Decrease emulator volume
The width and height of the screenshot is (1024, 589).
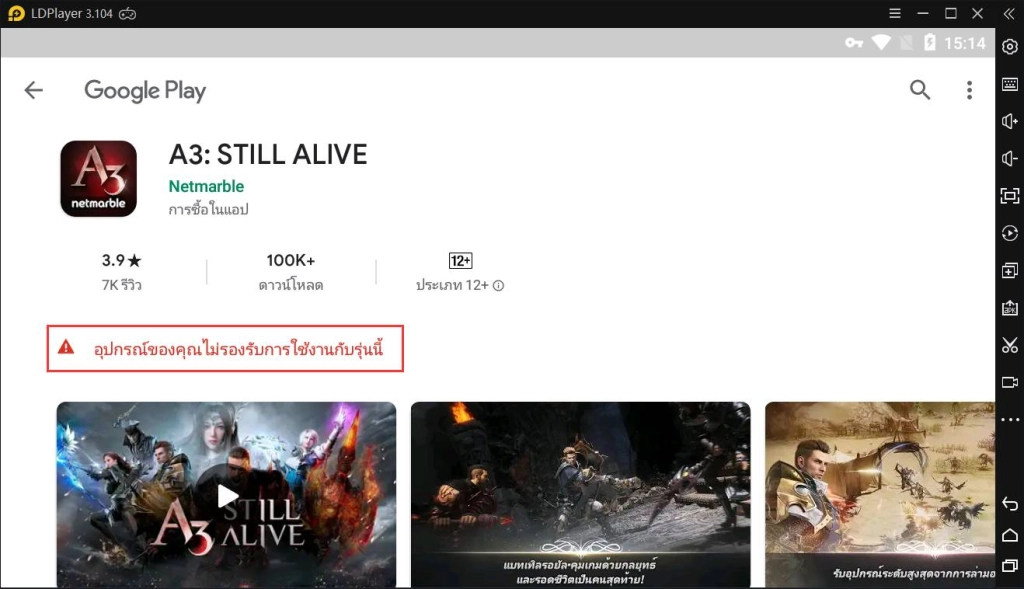point(1010,159)
